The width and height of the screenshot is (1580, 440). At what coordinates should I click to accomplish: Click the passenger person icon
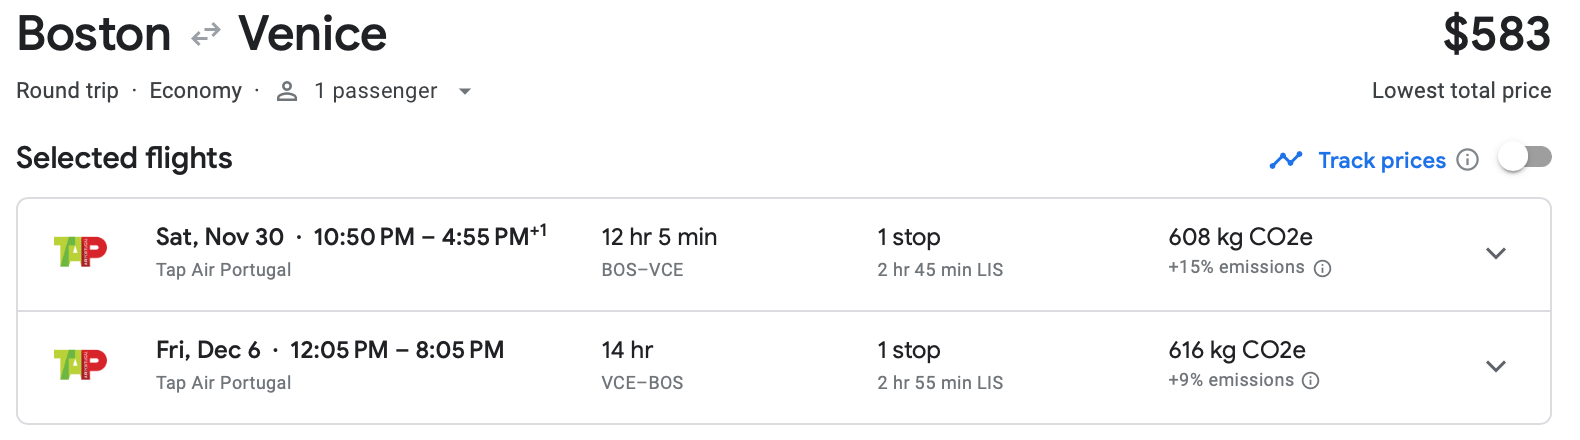(287, 91)
